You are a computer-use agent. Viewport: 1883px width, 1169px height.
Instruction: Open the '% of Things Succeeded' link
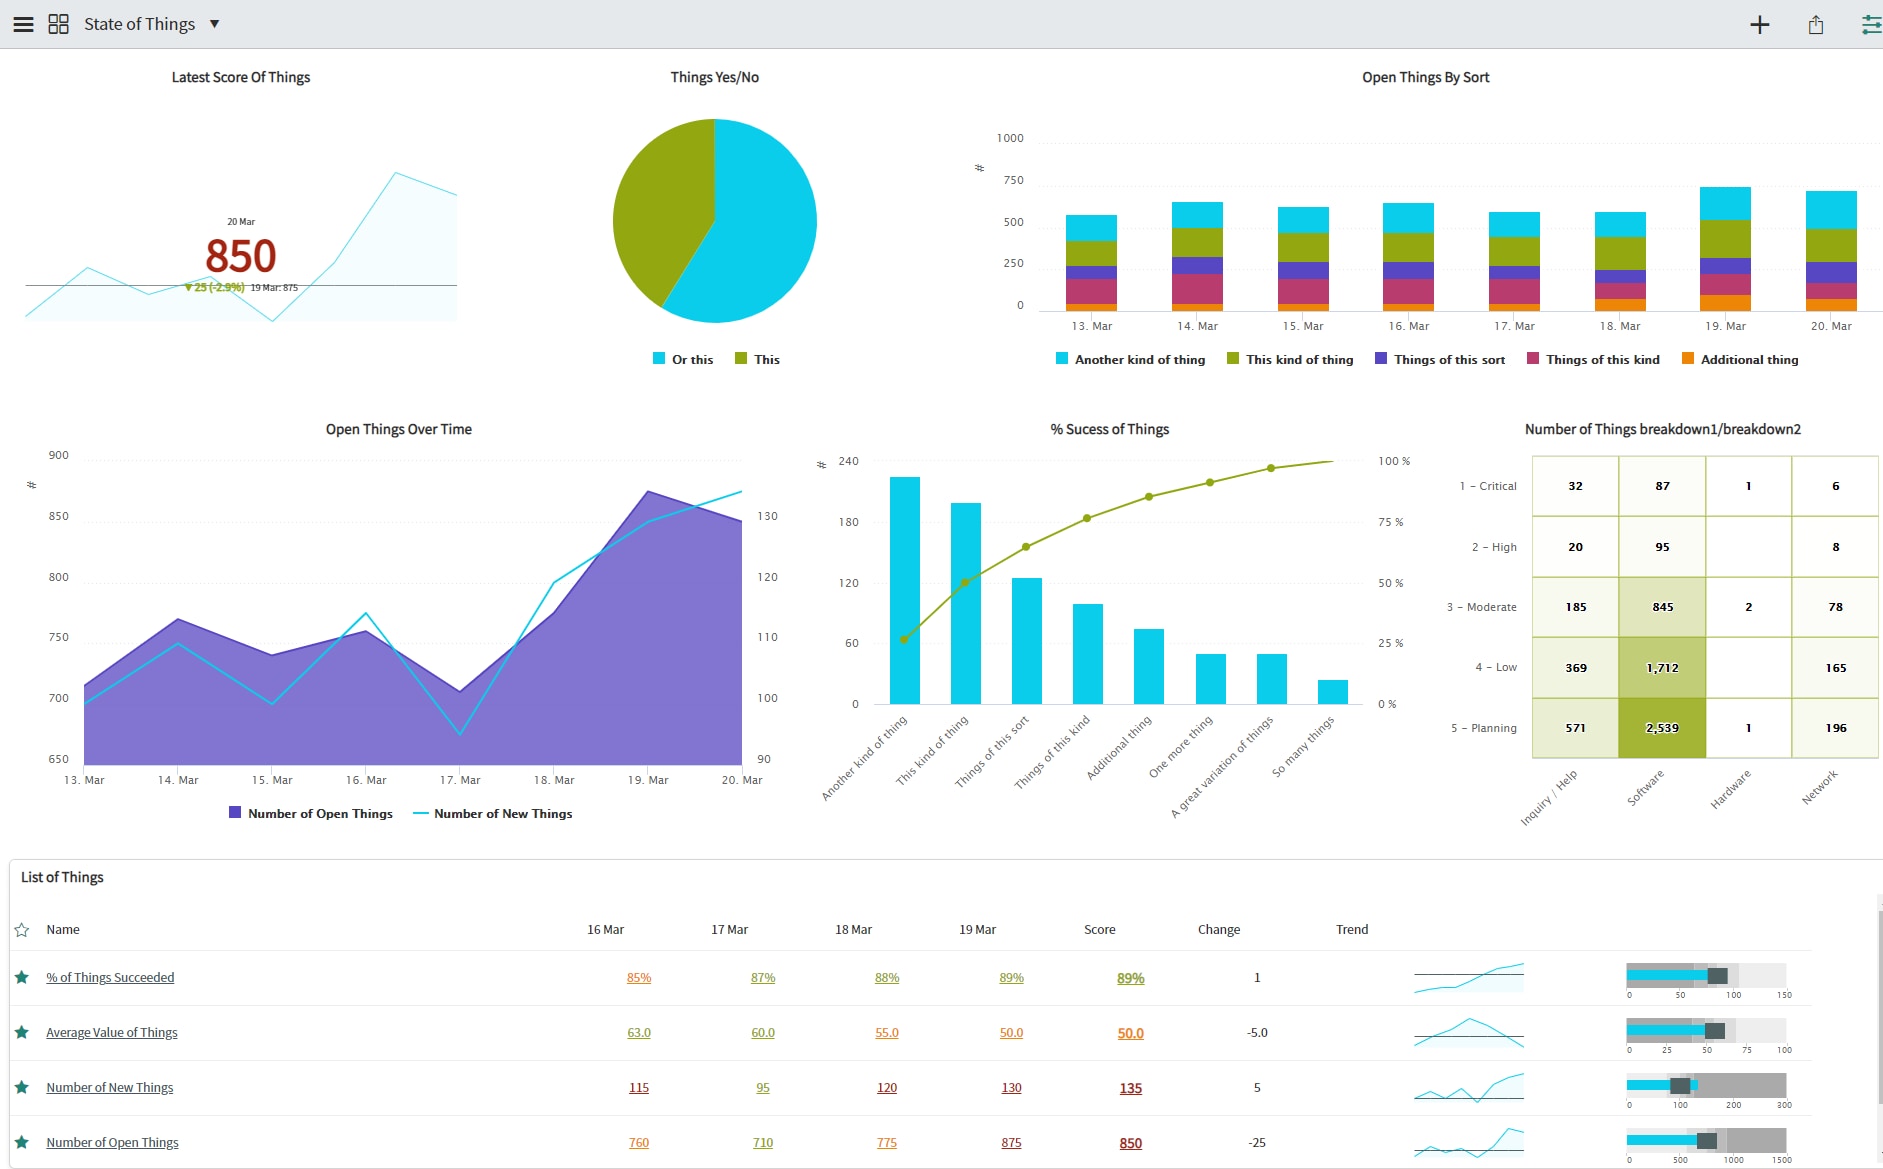(x=110, y=977)
